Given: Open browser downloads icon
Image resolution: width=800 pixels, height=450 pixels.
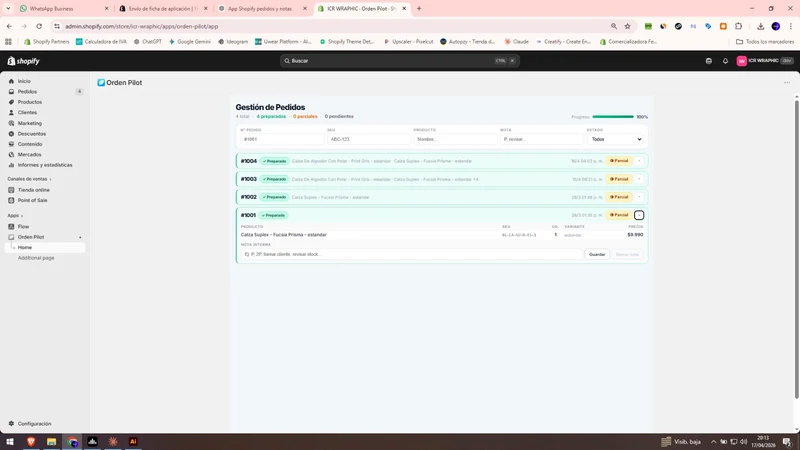Looking at the screenshot, I should point(760,27).
